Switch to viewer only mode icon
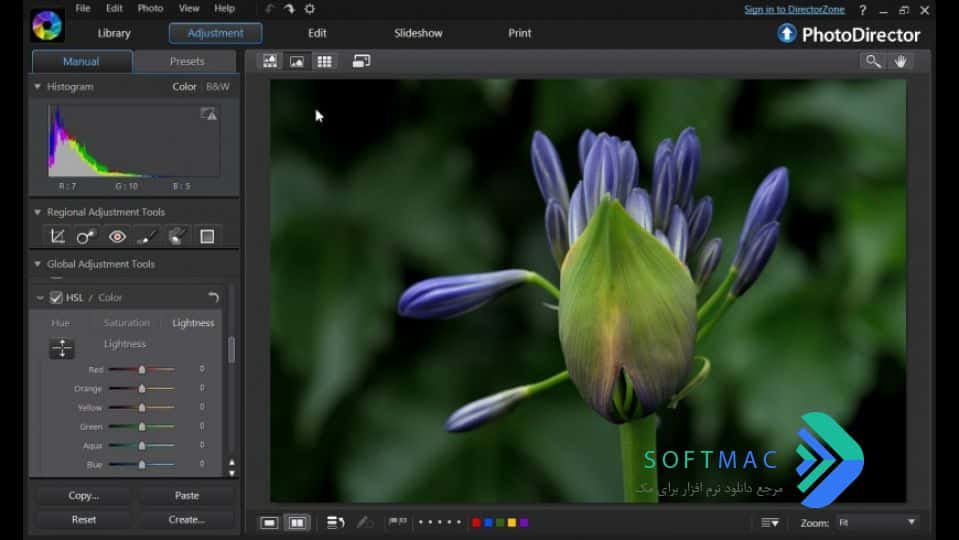959x540 pixels. point(297,61)
